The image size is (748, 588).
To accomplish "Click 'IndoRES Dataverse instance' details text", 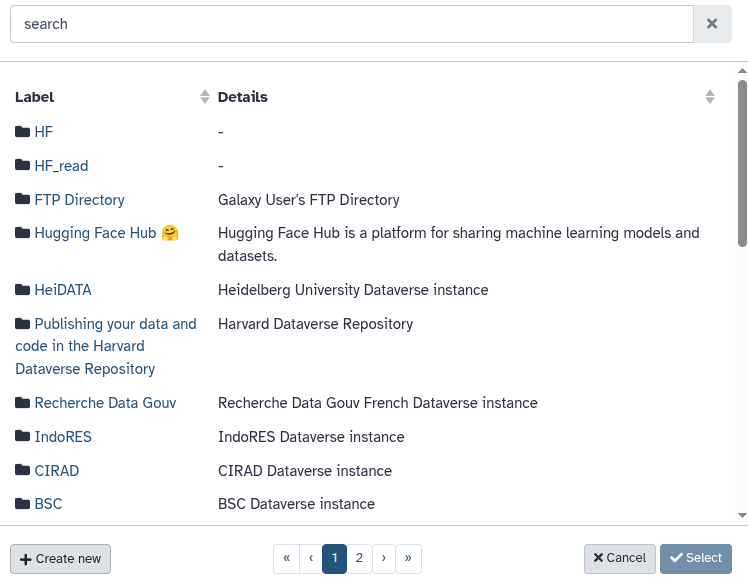I will 311,437.
